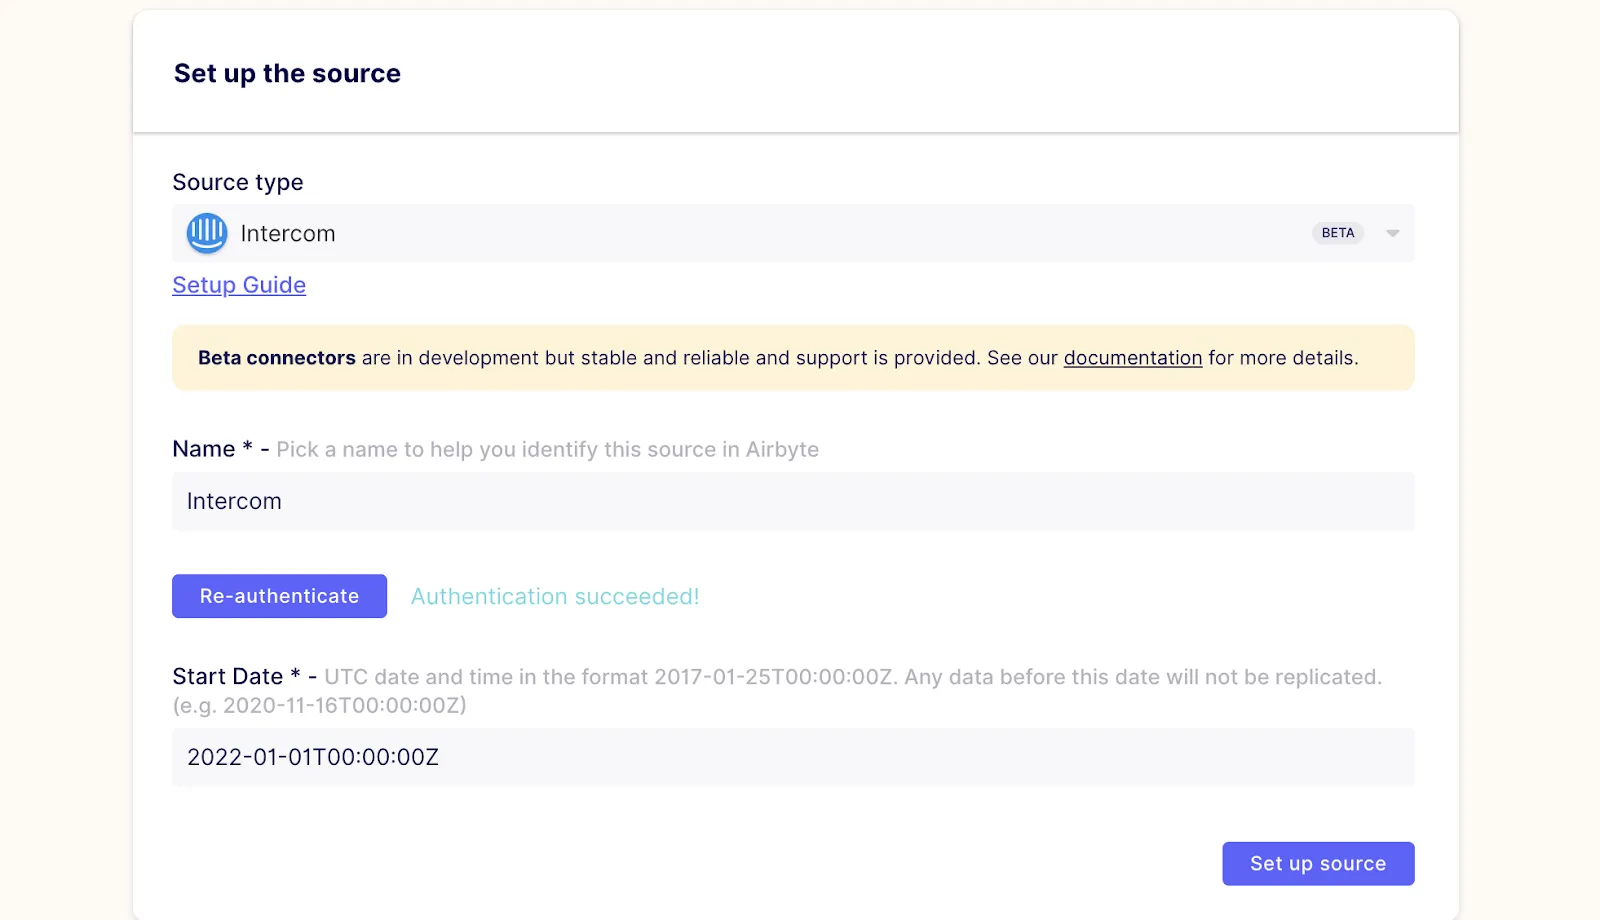Screen dimensions: 1600x920
Task: Click the '(e.g. 2020-11-16T00:00:00Z)' example text
Action: pos(320,706)
